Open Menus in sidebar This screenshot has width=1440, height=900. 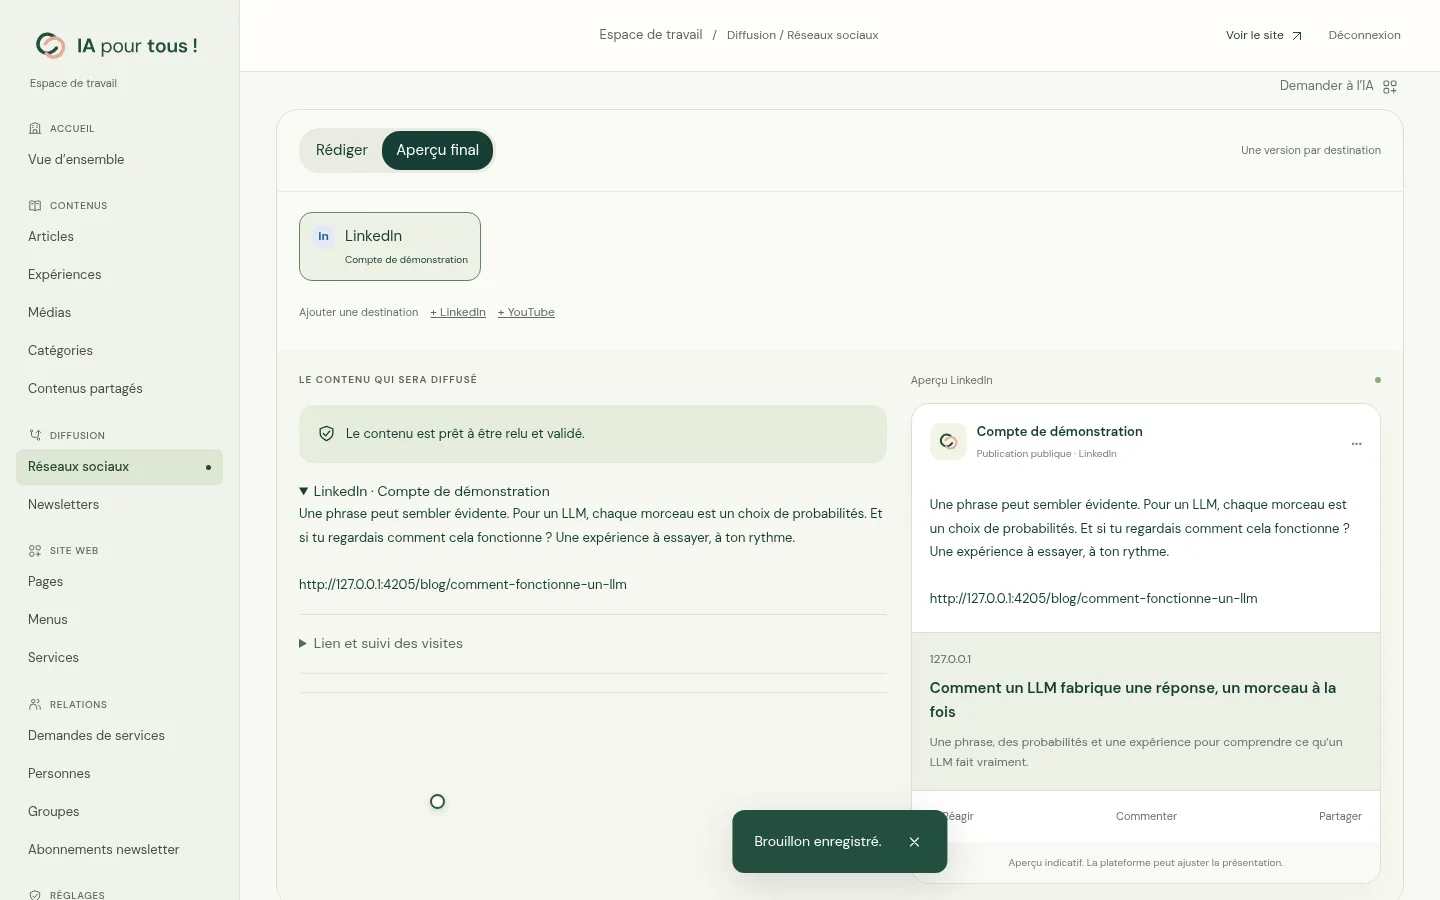(x=48, y=619)
